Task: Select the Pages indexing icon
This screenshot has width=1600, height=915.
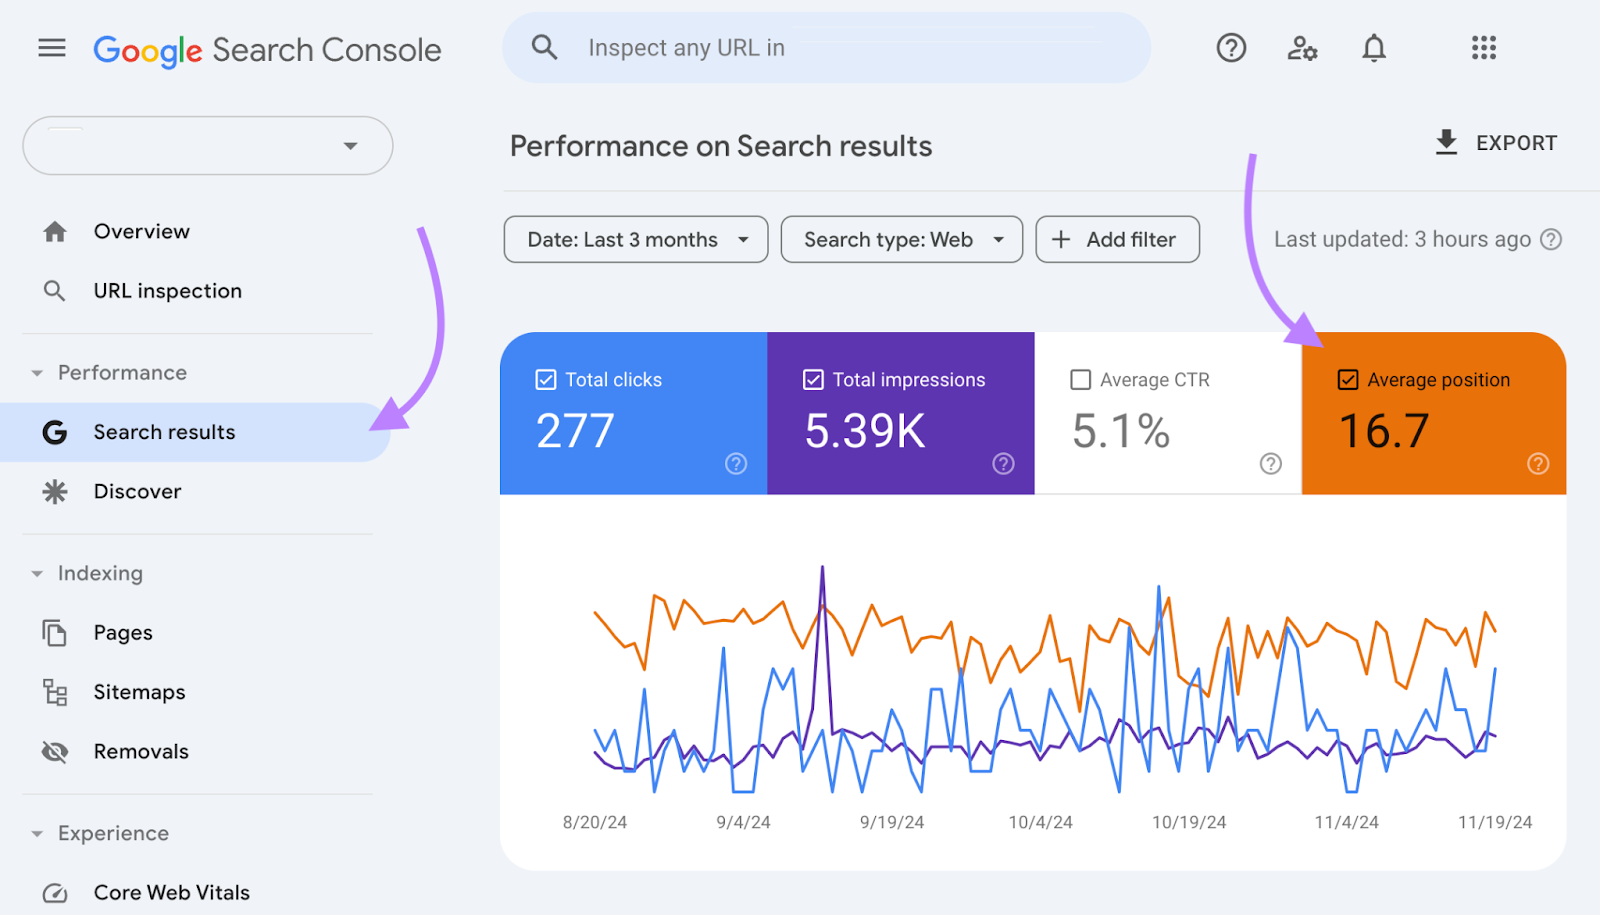Action: pyautogui.click(x=55, y=632)
